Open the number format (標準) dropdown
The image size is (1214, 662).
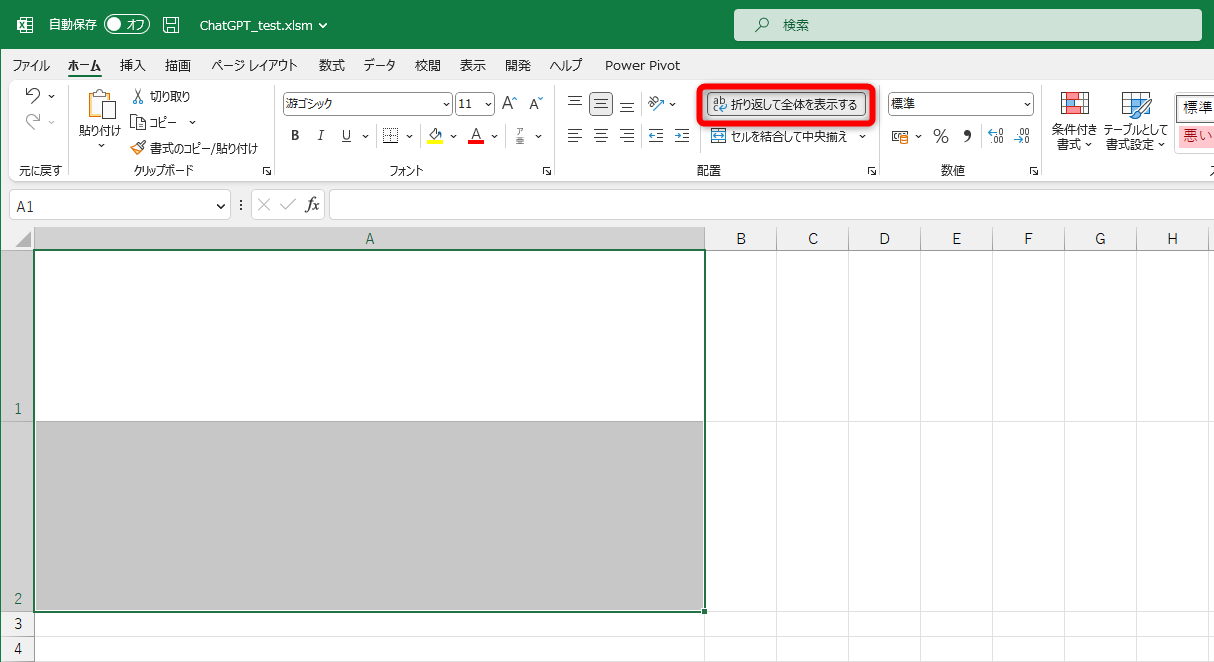(x=1027, y=103)
